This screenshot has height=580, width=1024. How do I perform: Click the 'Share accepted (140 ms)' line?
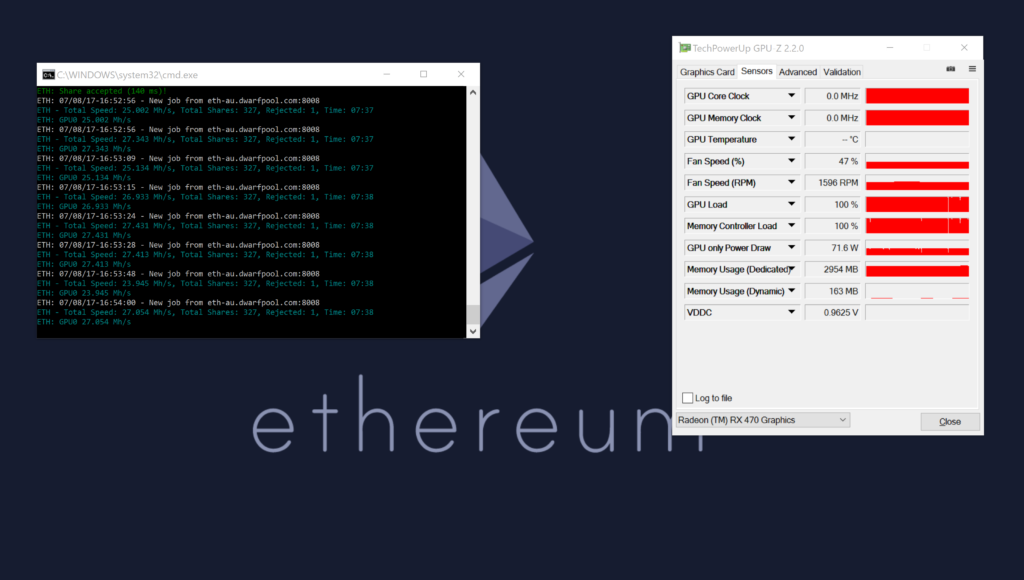[102, 91]
